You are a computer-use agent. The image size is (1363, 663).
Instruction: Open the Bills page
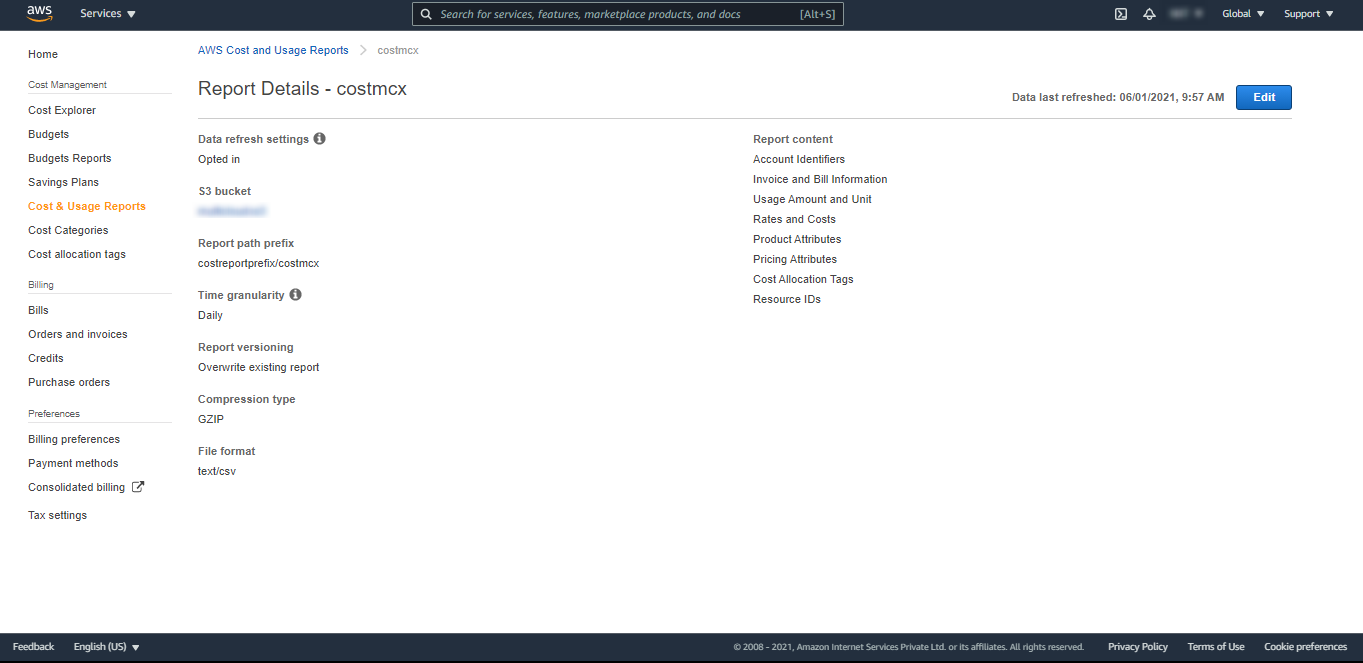(38, 310)
